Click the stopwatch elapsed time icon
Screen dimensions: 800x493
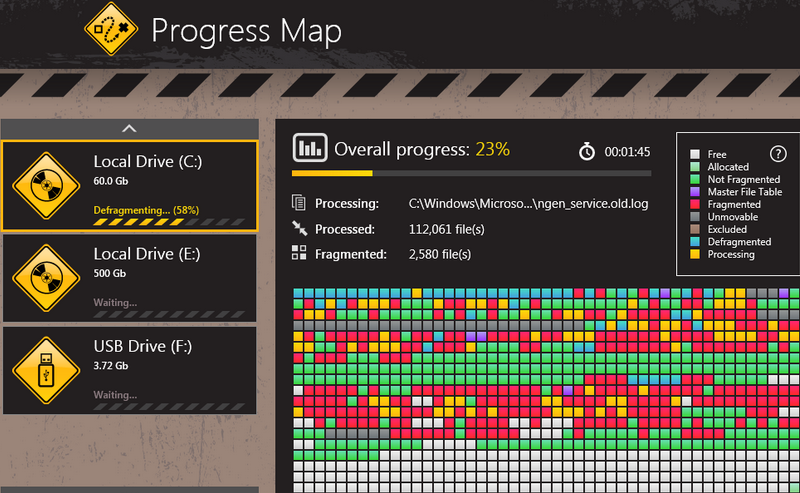tap(587, 152)
